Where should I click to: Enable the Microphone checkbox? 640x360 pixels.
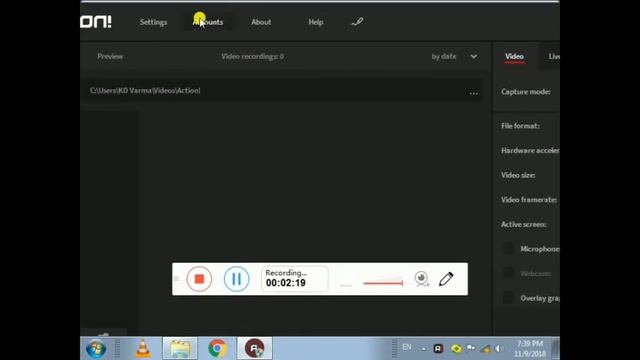point(508,249)
